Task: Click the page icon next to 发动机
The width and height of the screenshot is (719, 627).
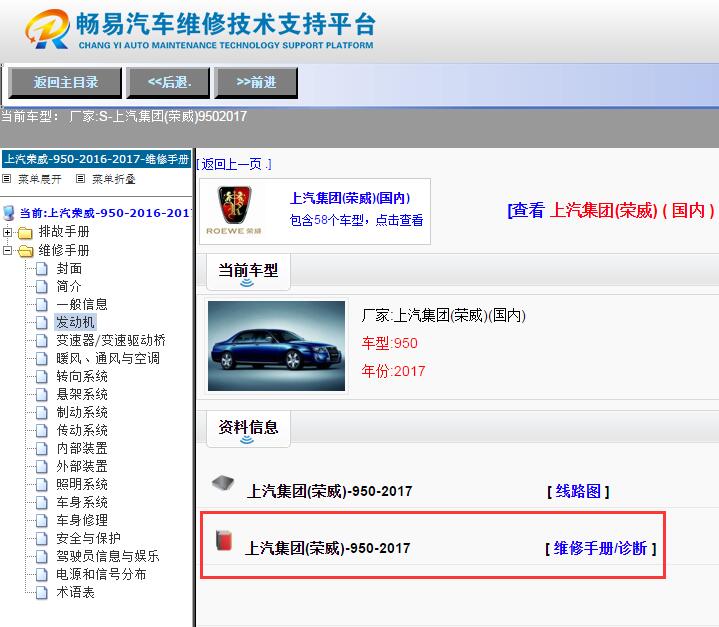Action: pyautogui.click(x=42, y=322)
